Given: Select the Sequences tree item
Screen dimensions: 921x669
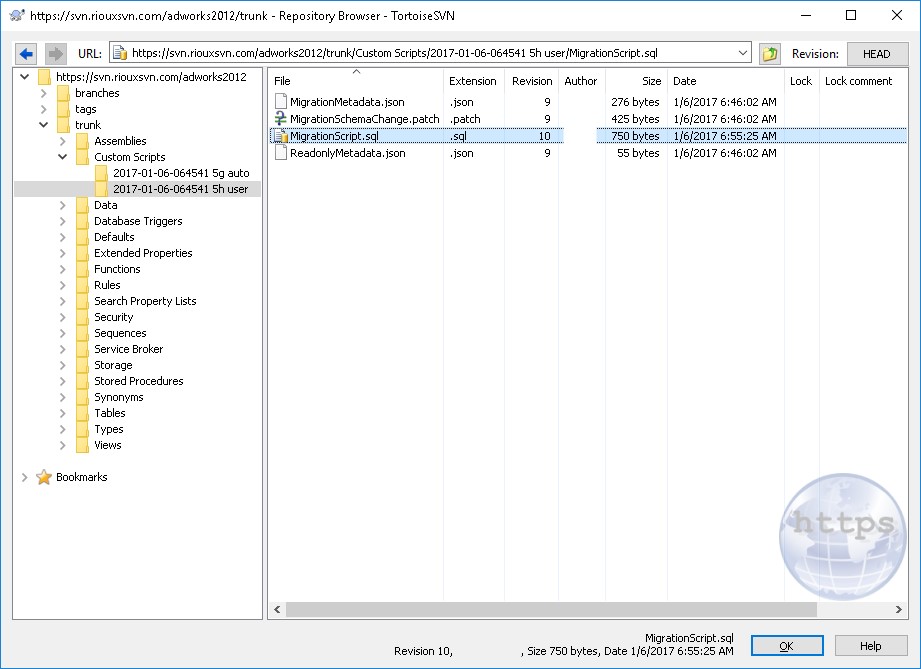Looking at the screenshot, I should click(x=120, y=333).
